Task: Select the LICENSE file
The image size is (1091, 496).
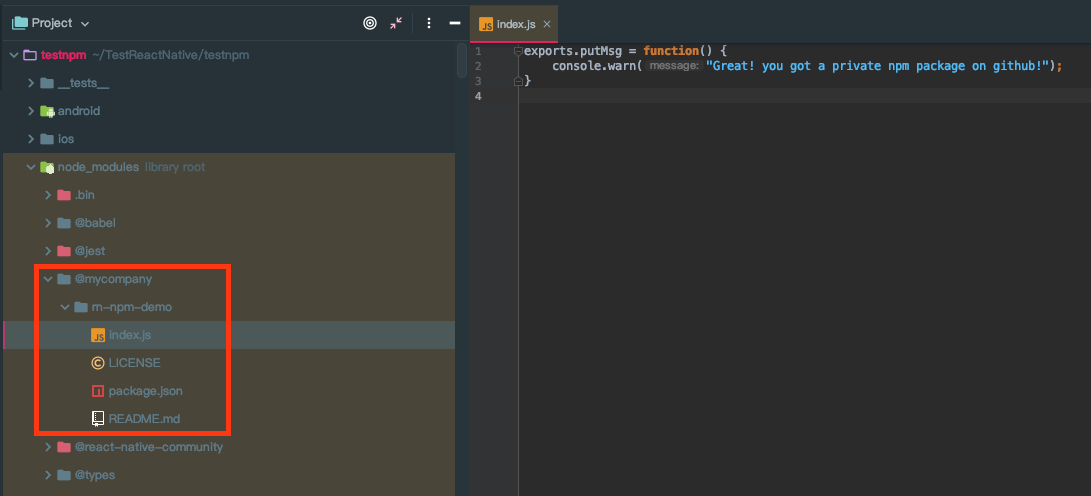Action: [134, 363]
